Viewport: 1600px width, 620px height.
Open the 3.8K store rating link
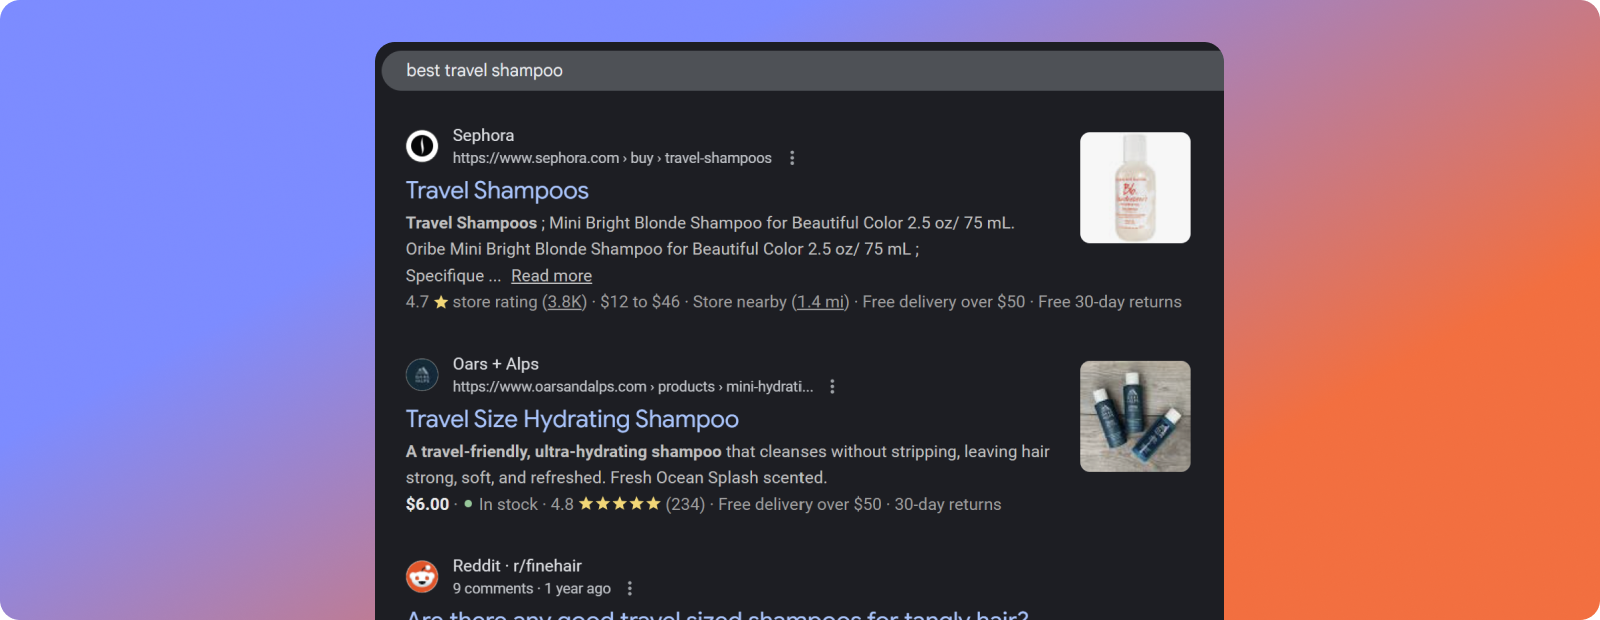click(x=565, y=302)
